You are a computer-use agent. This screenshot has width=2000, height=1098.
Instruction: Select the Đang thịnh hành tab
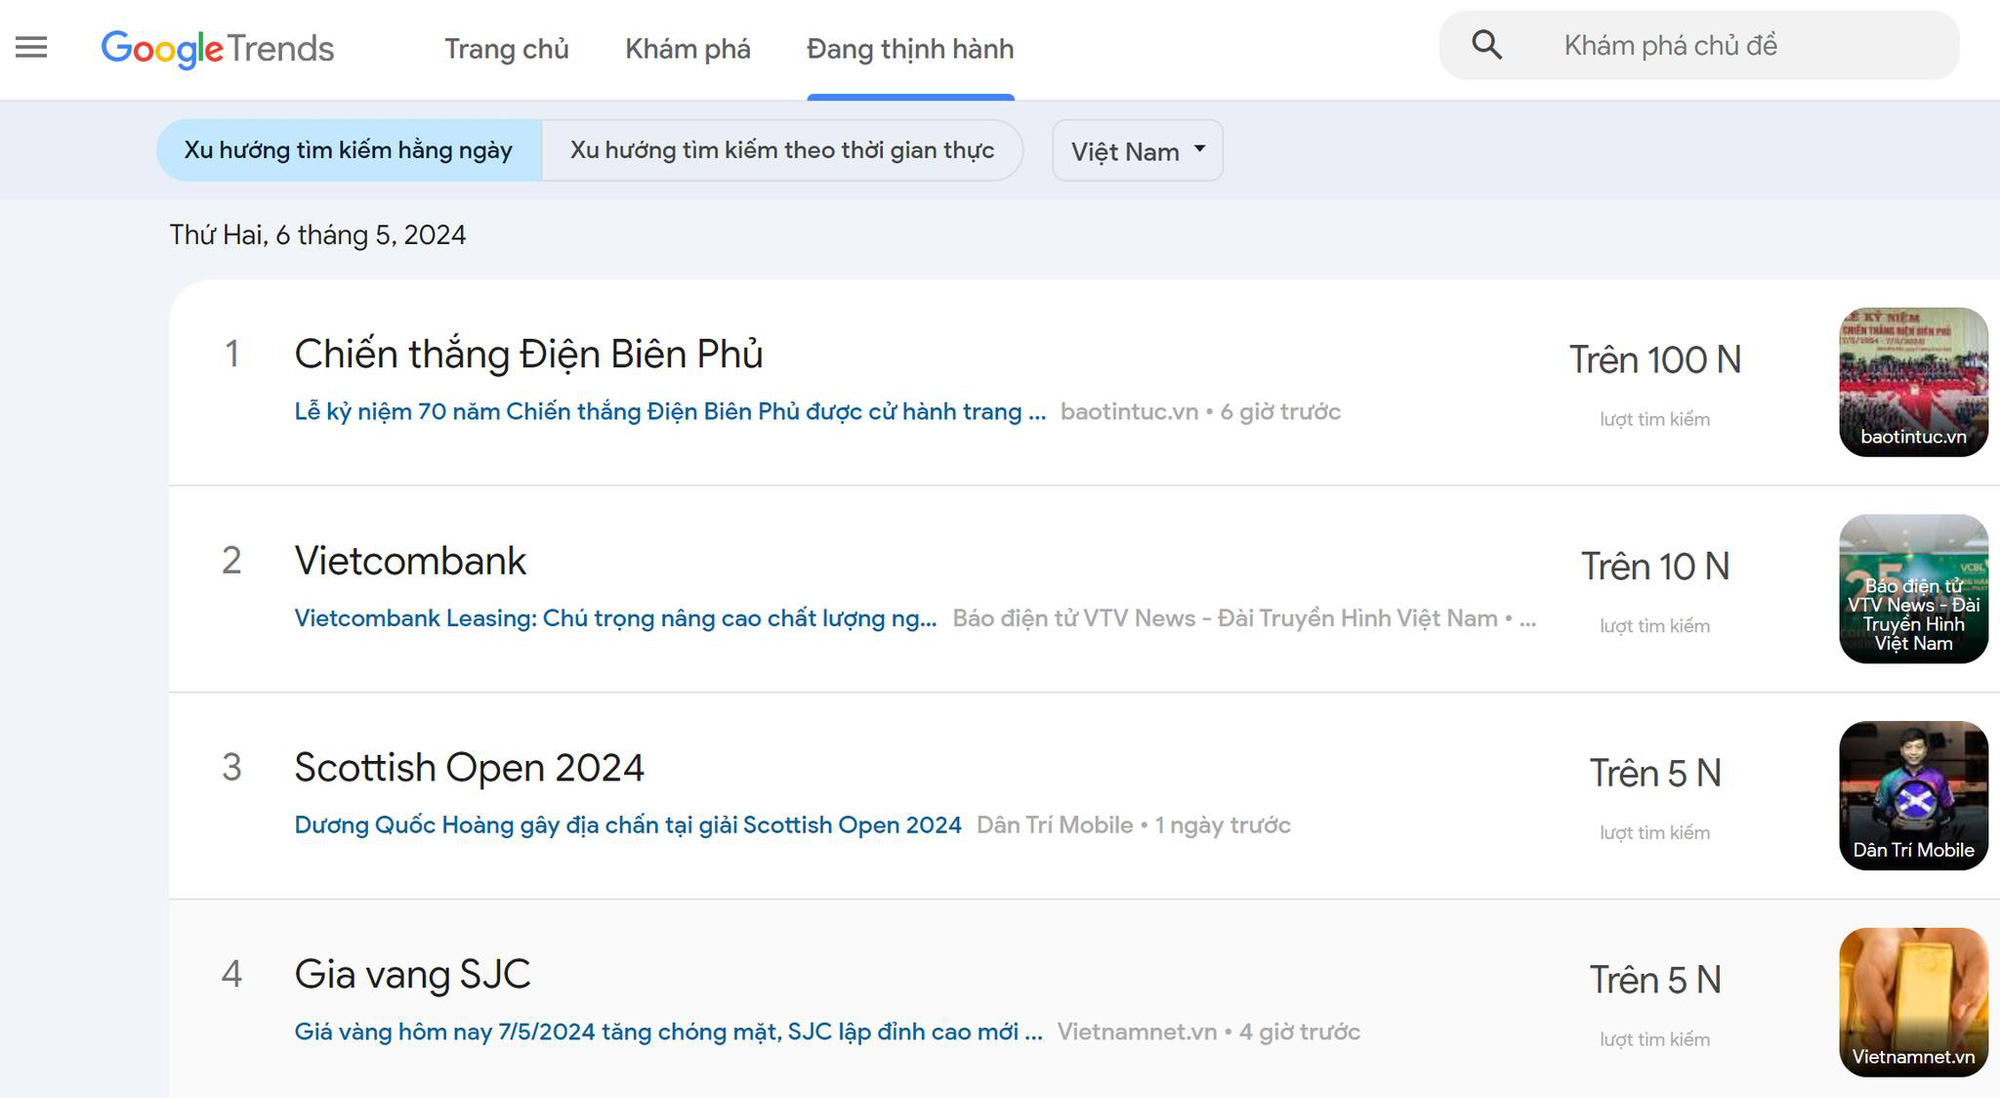point(910,48)
